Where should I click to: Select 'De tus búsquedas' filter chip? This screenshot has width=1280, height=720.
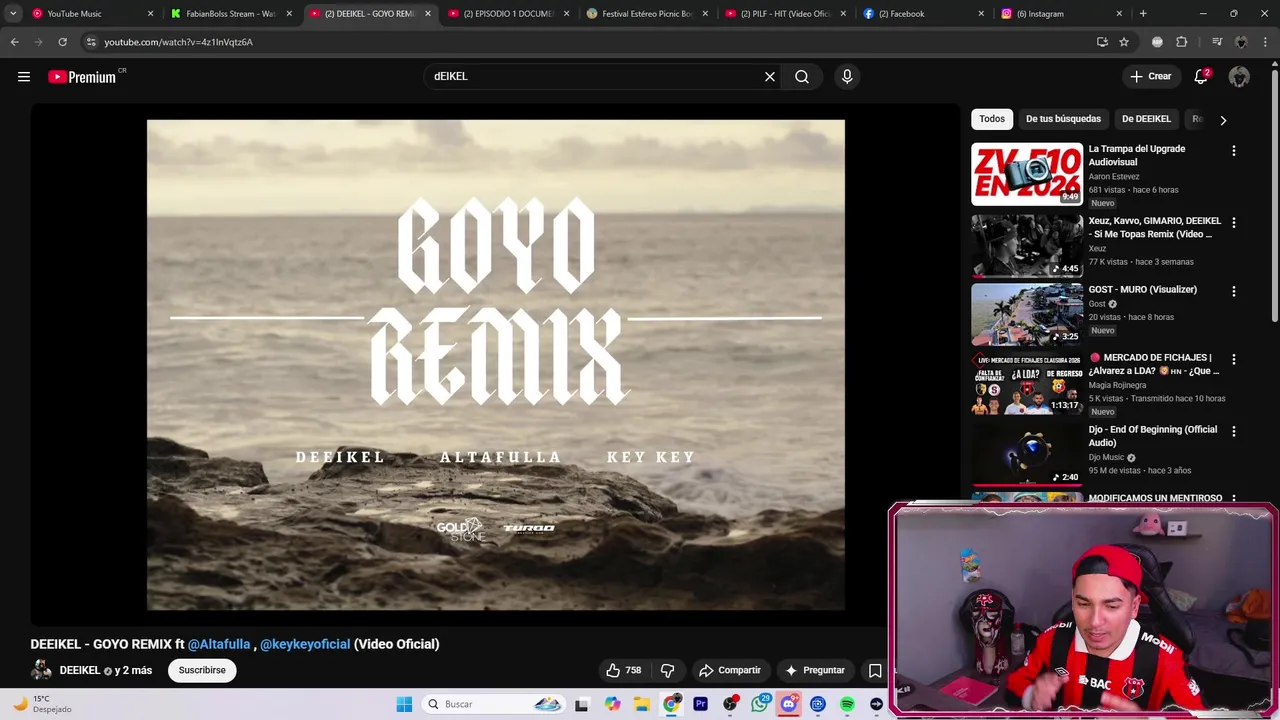tap(1063, 119)
